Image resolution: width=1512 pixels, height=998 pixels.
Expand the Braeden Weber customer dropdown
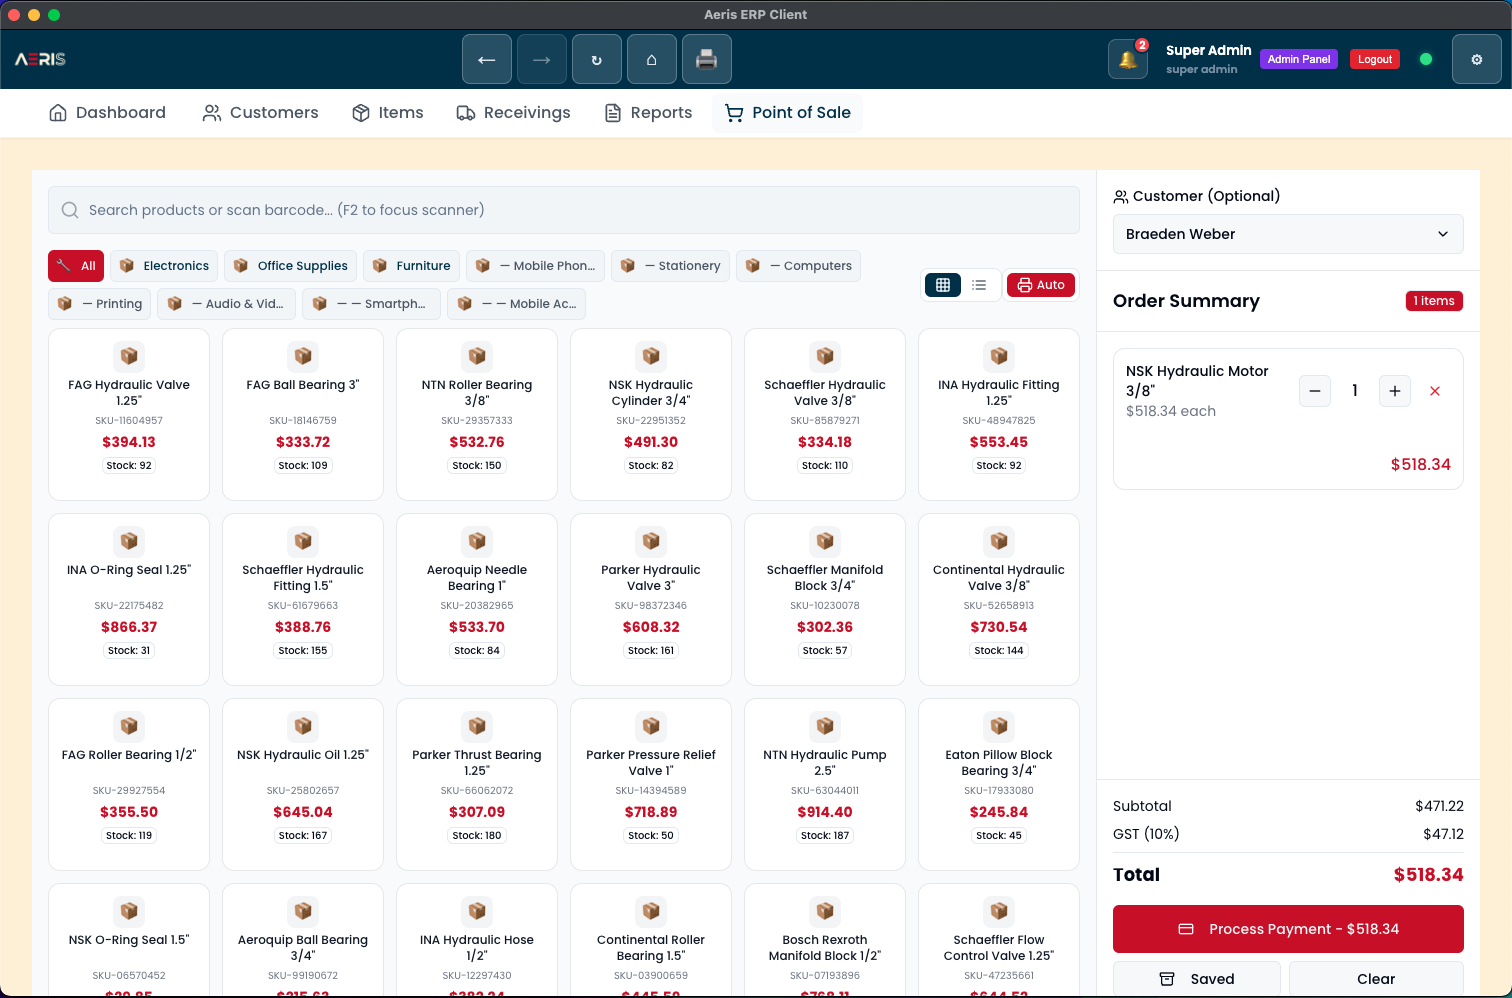(1288, 234)
